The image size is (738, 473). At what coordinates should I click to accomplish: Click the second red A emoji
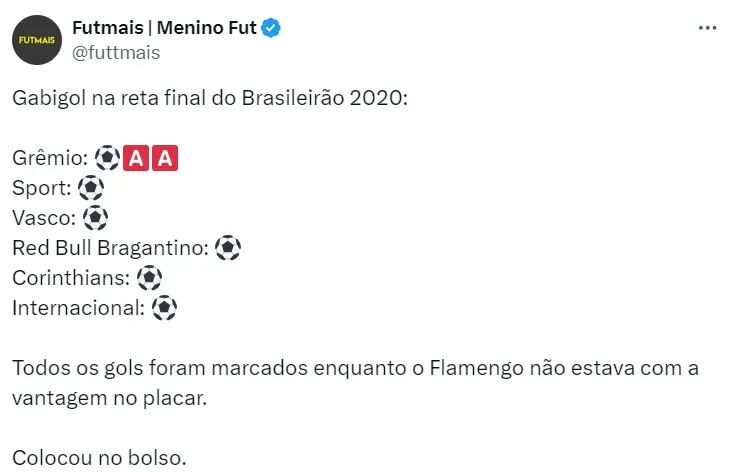coord(166,158)
